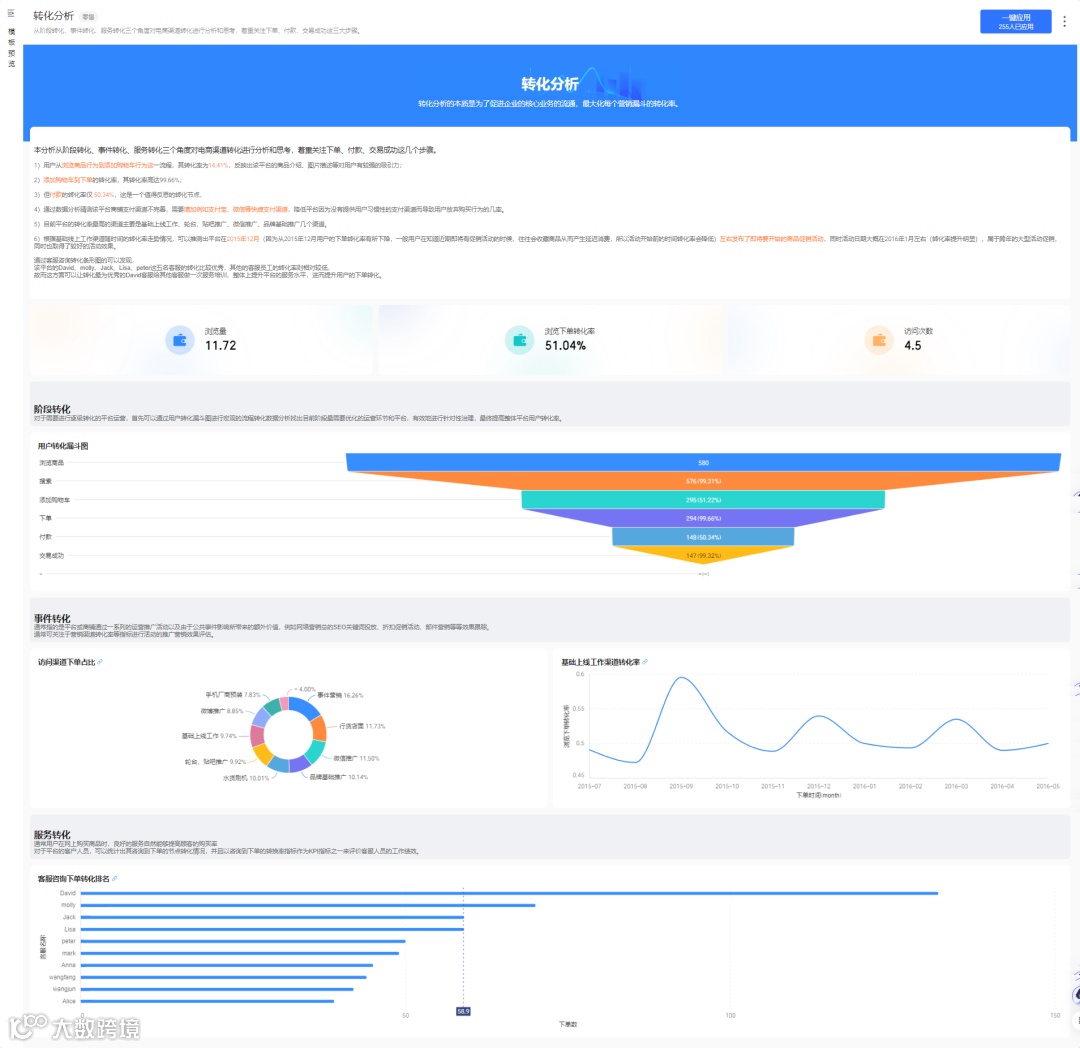Click the 2016-03 x-axis label
Screen dimensions: 1080x1048
coord(956,786)
